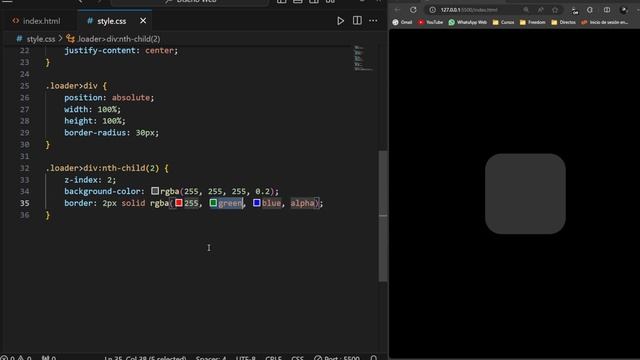Open the YouTube bookmark
This screenshot has width=640, height=360.
click(x=431, y=22)
